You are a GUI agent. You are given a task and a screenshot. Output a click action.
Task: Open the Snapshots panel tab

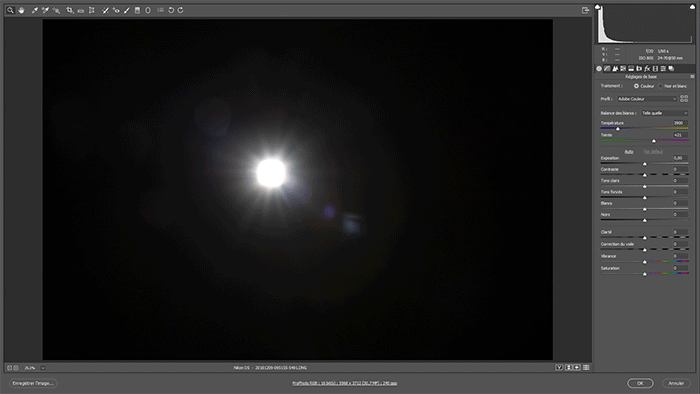[x=671, y=68]
